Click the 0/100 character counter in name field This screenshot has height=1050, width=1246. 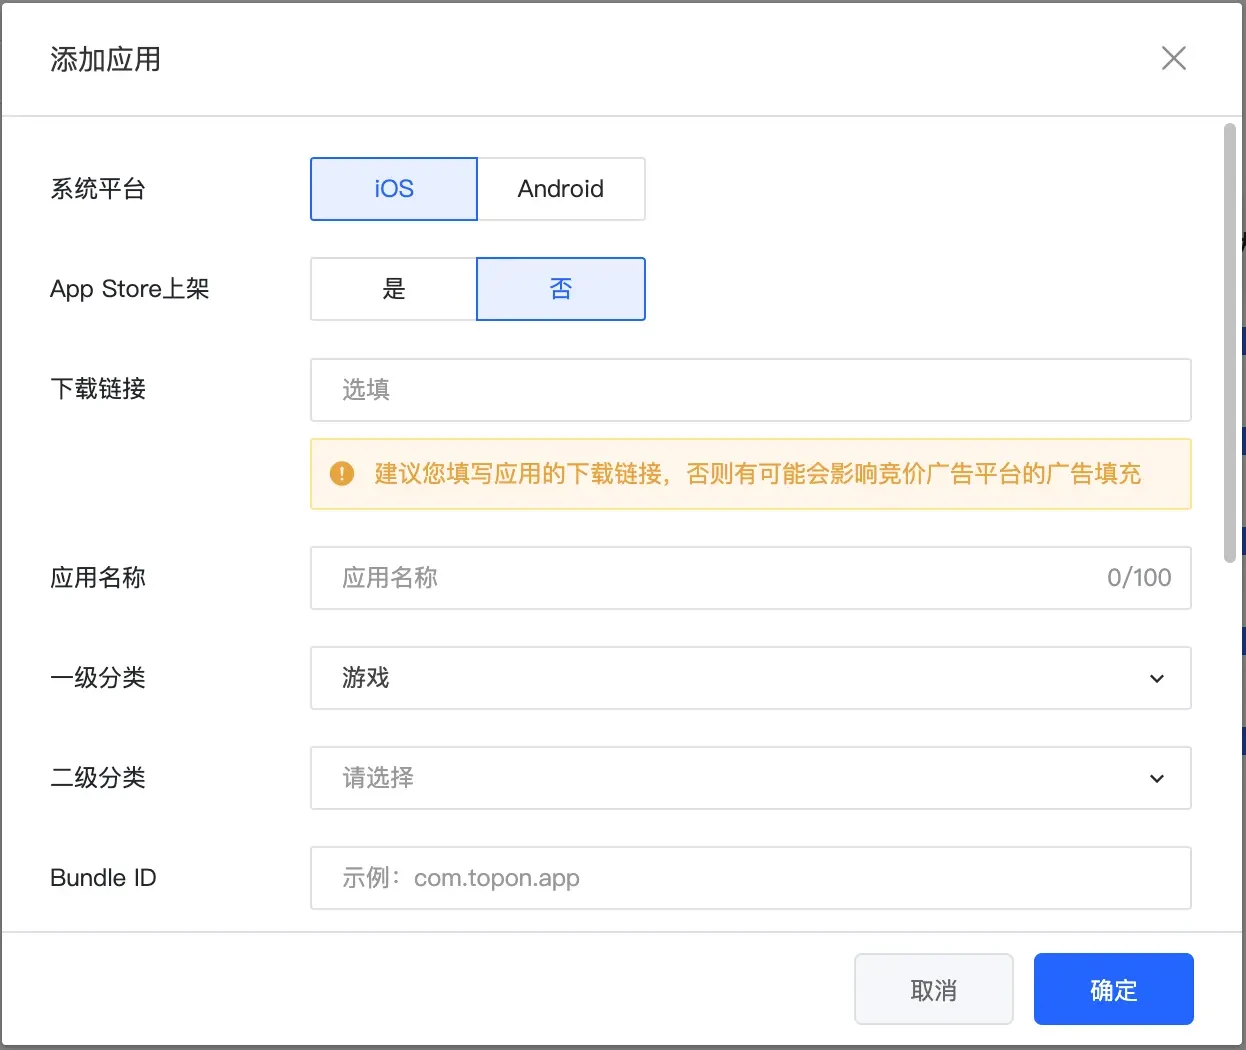(x=1138, y=578)
